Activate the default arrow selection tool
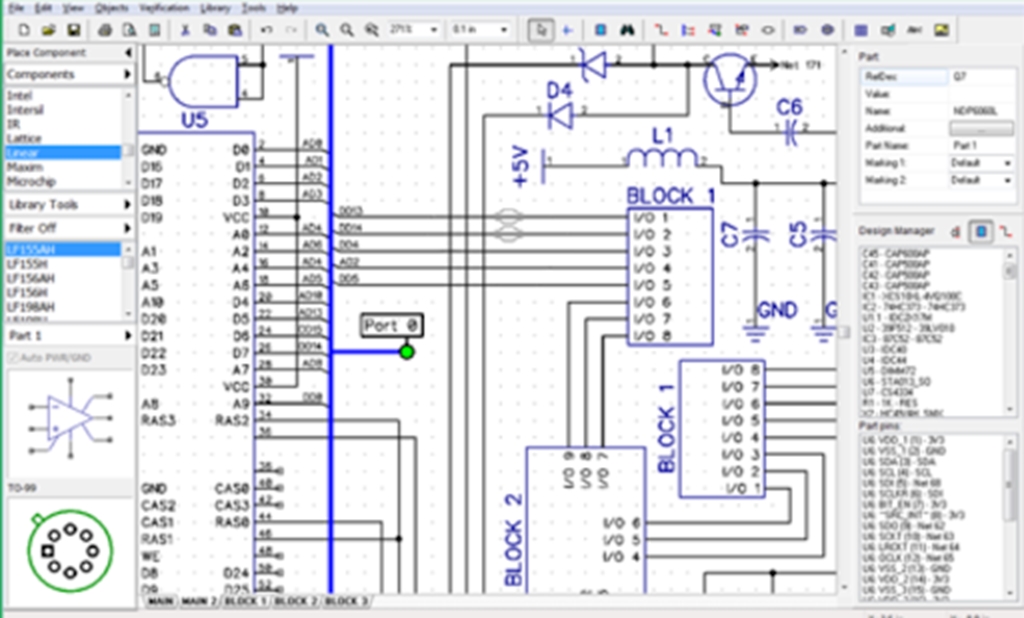The height and width of the screenshot is (618, 1024). (x=542, y=29)
